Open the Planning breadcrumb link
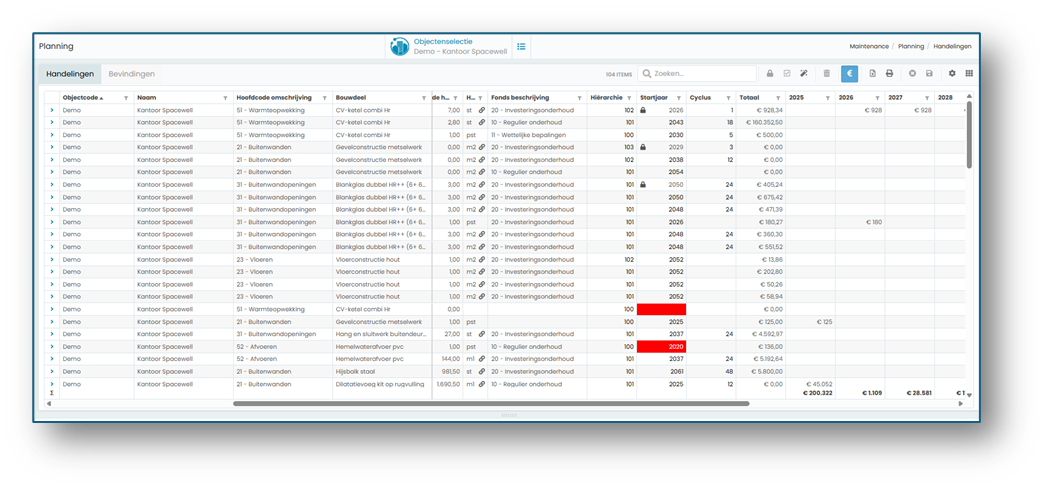1045x487 pixels. coord(911,47)
